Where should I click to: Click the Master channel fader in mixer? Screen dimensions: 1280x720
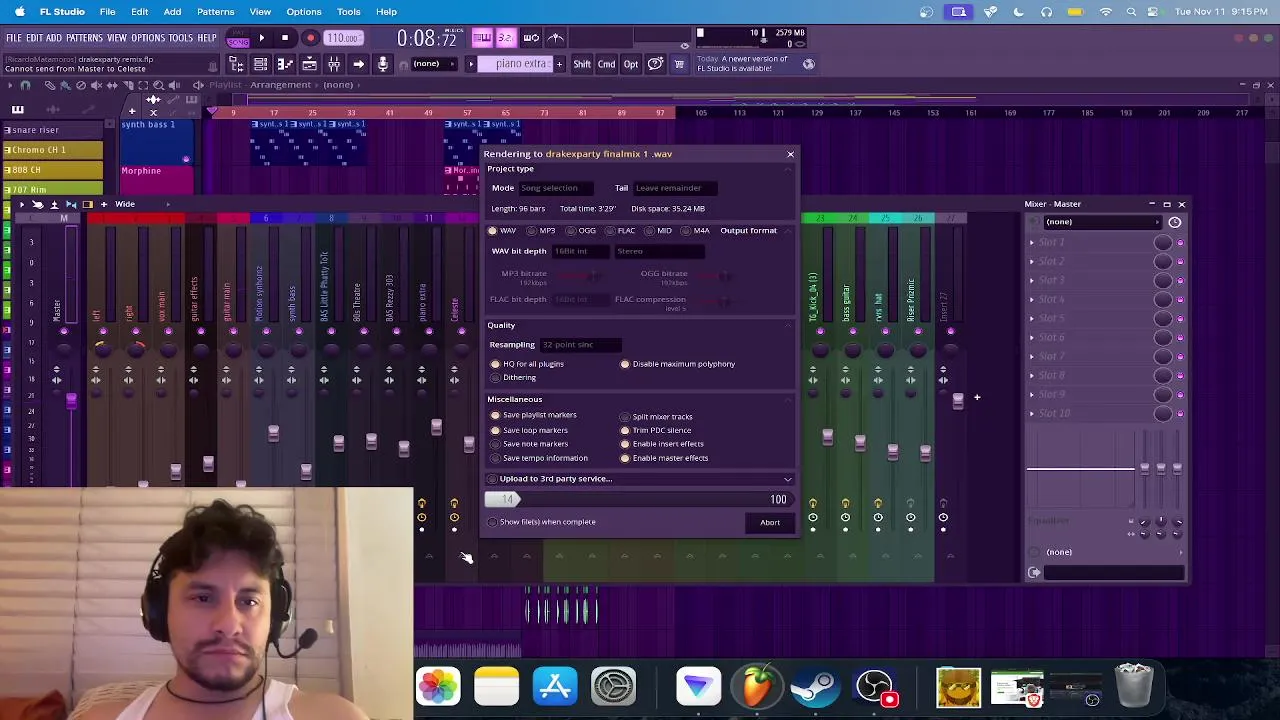pyautogui.click(x=71, y=401)
